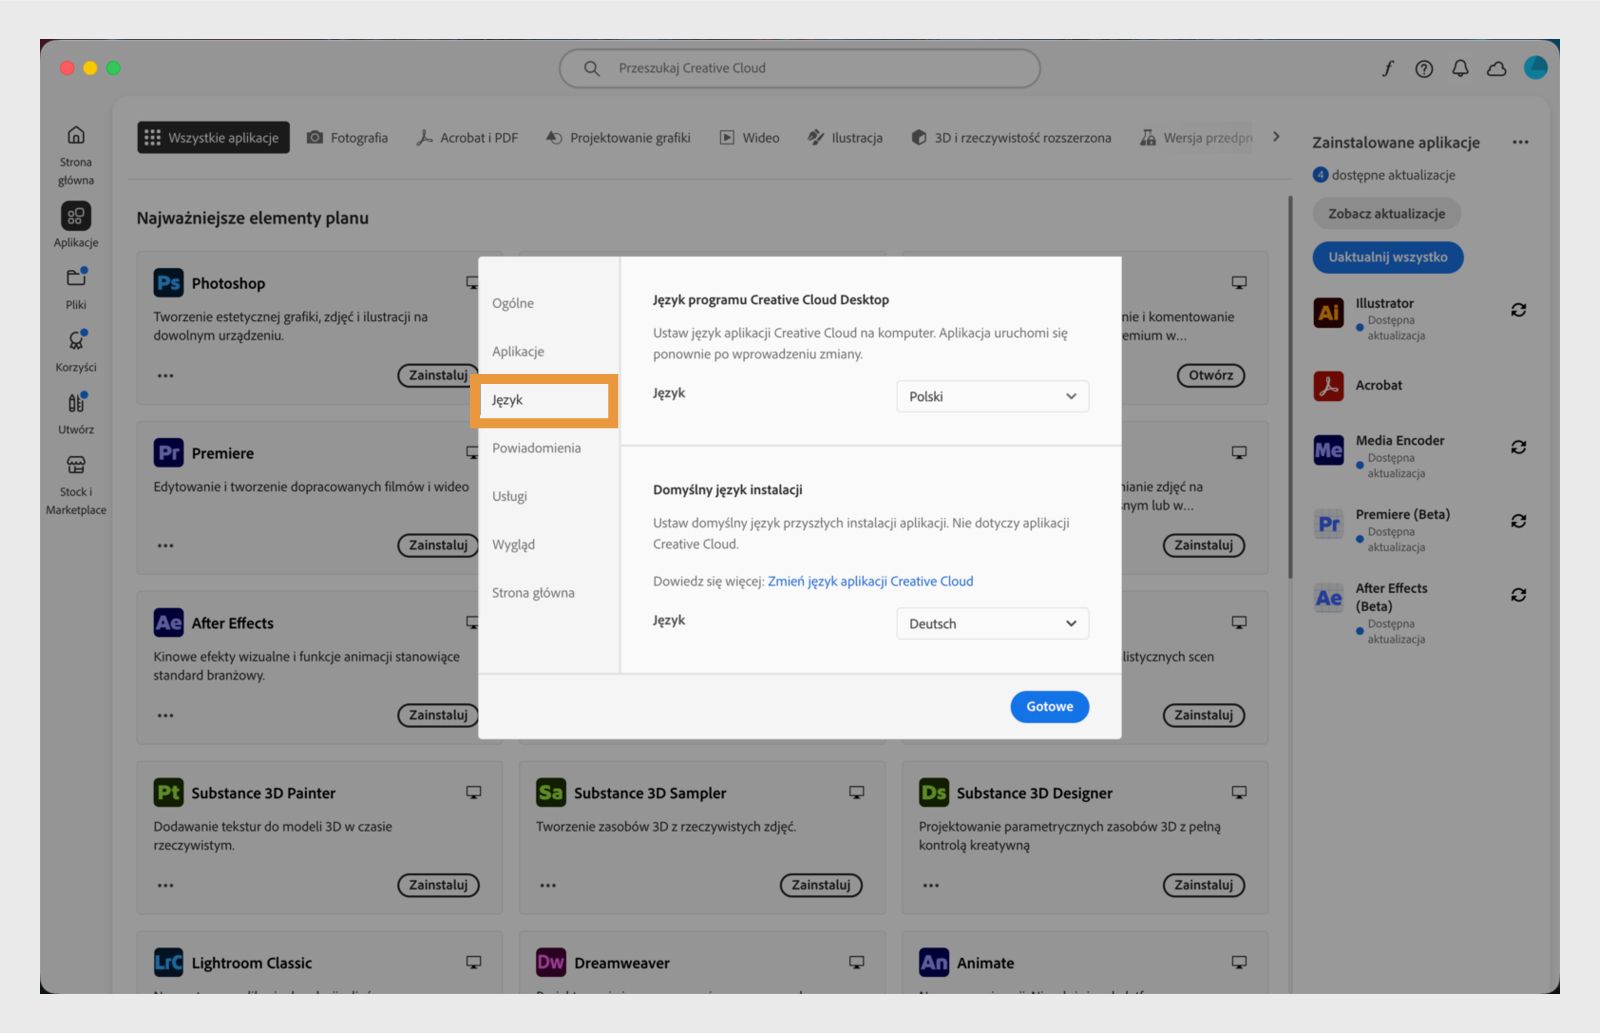Install Substance 3D Sampler with Zainstaluj
The width and height of the screenshot is (1600, 1034).
[820, 885]
